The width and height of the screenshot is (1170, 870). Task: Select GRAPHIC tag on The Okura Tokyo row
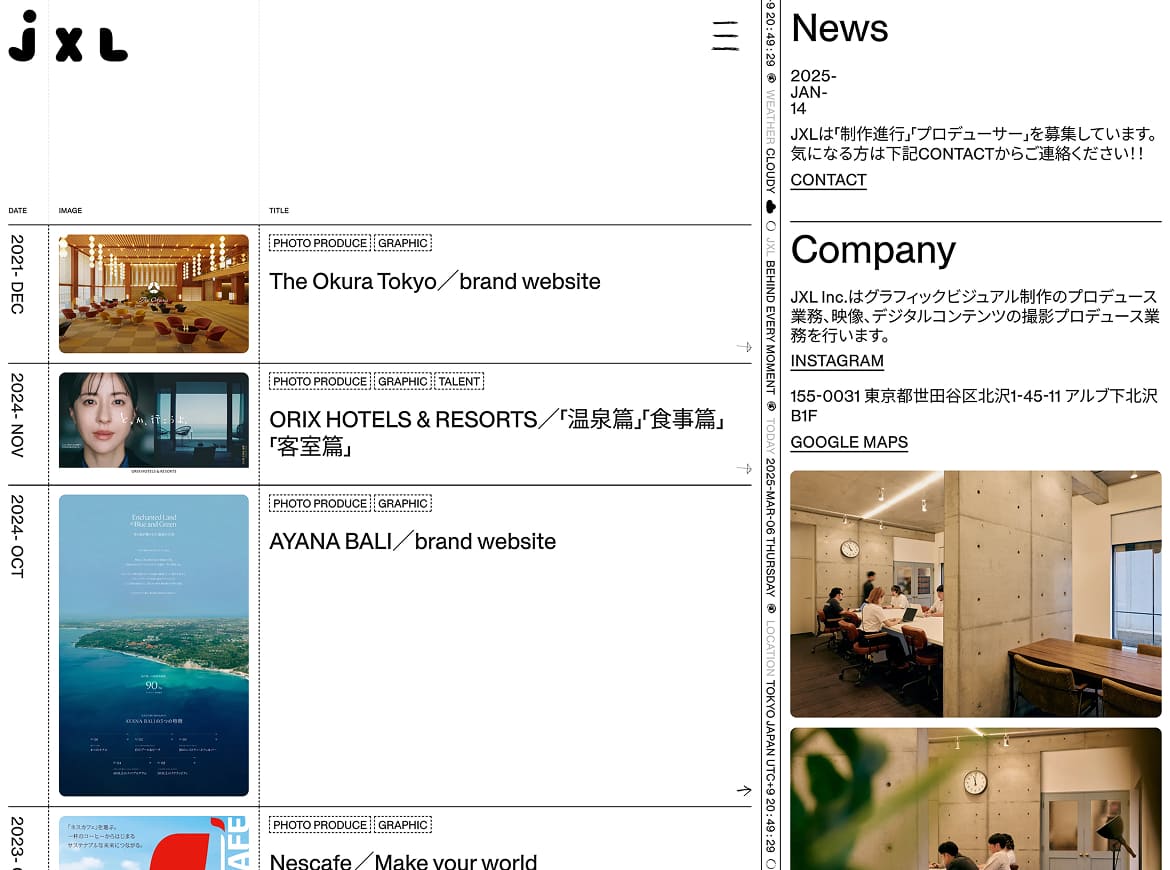click(403, 243)
